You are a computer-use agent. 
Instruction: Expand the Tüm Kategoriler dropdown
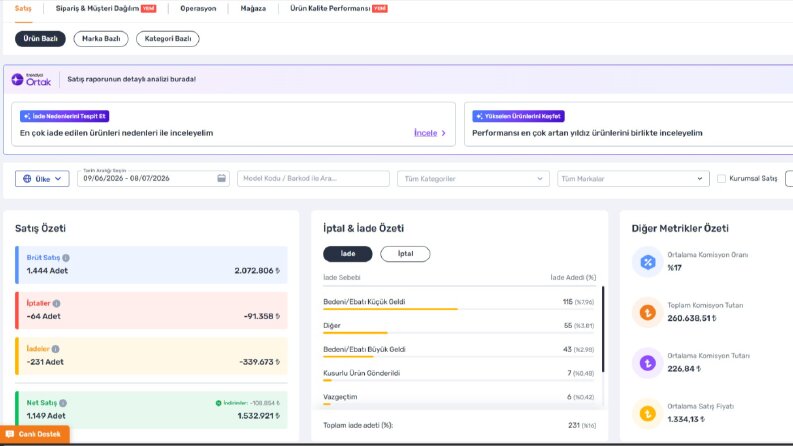pyautogui.click(x=473, y=179)
